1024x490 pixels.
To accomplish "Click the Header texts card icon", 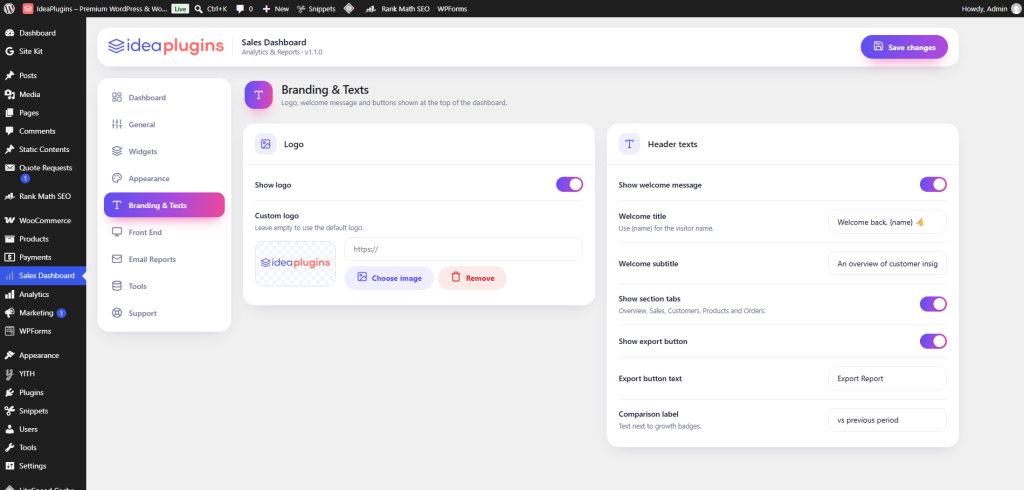I will [629, 144].
